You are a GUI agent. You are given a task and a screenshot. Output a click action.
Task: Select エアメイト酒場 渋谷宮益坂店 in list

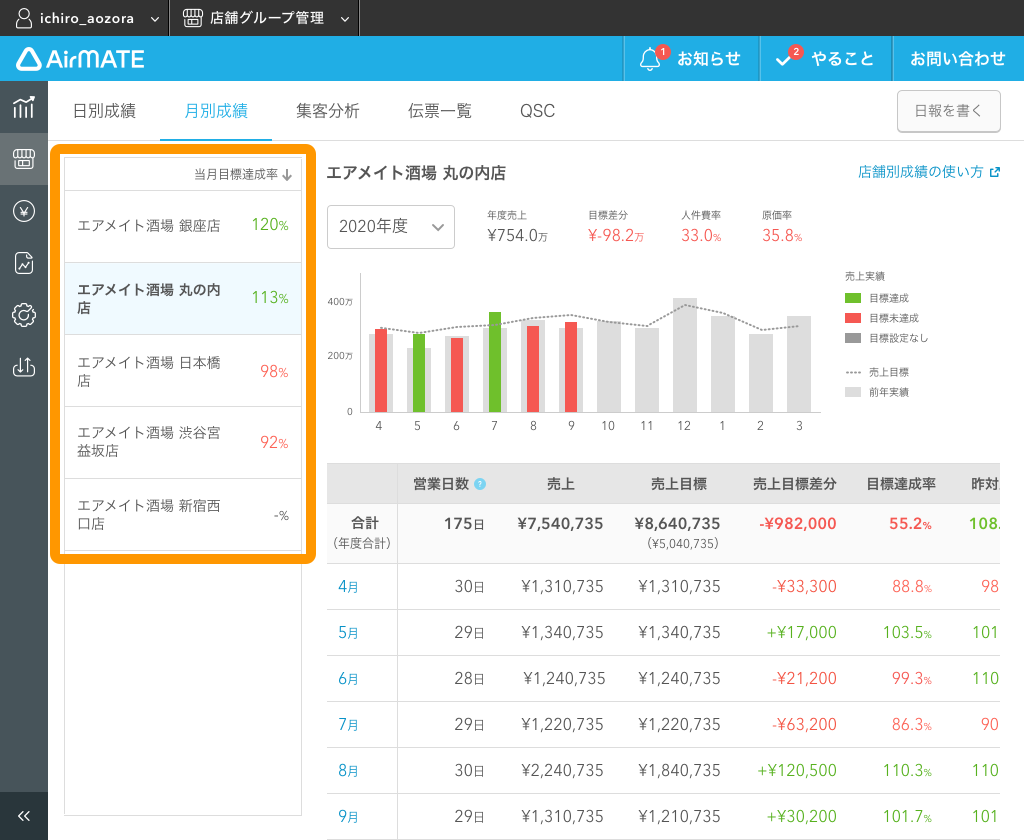[183, 443]
